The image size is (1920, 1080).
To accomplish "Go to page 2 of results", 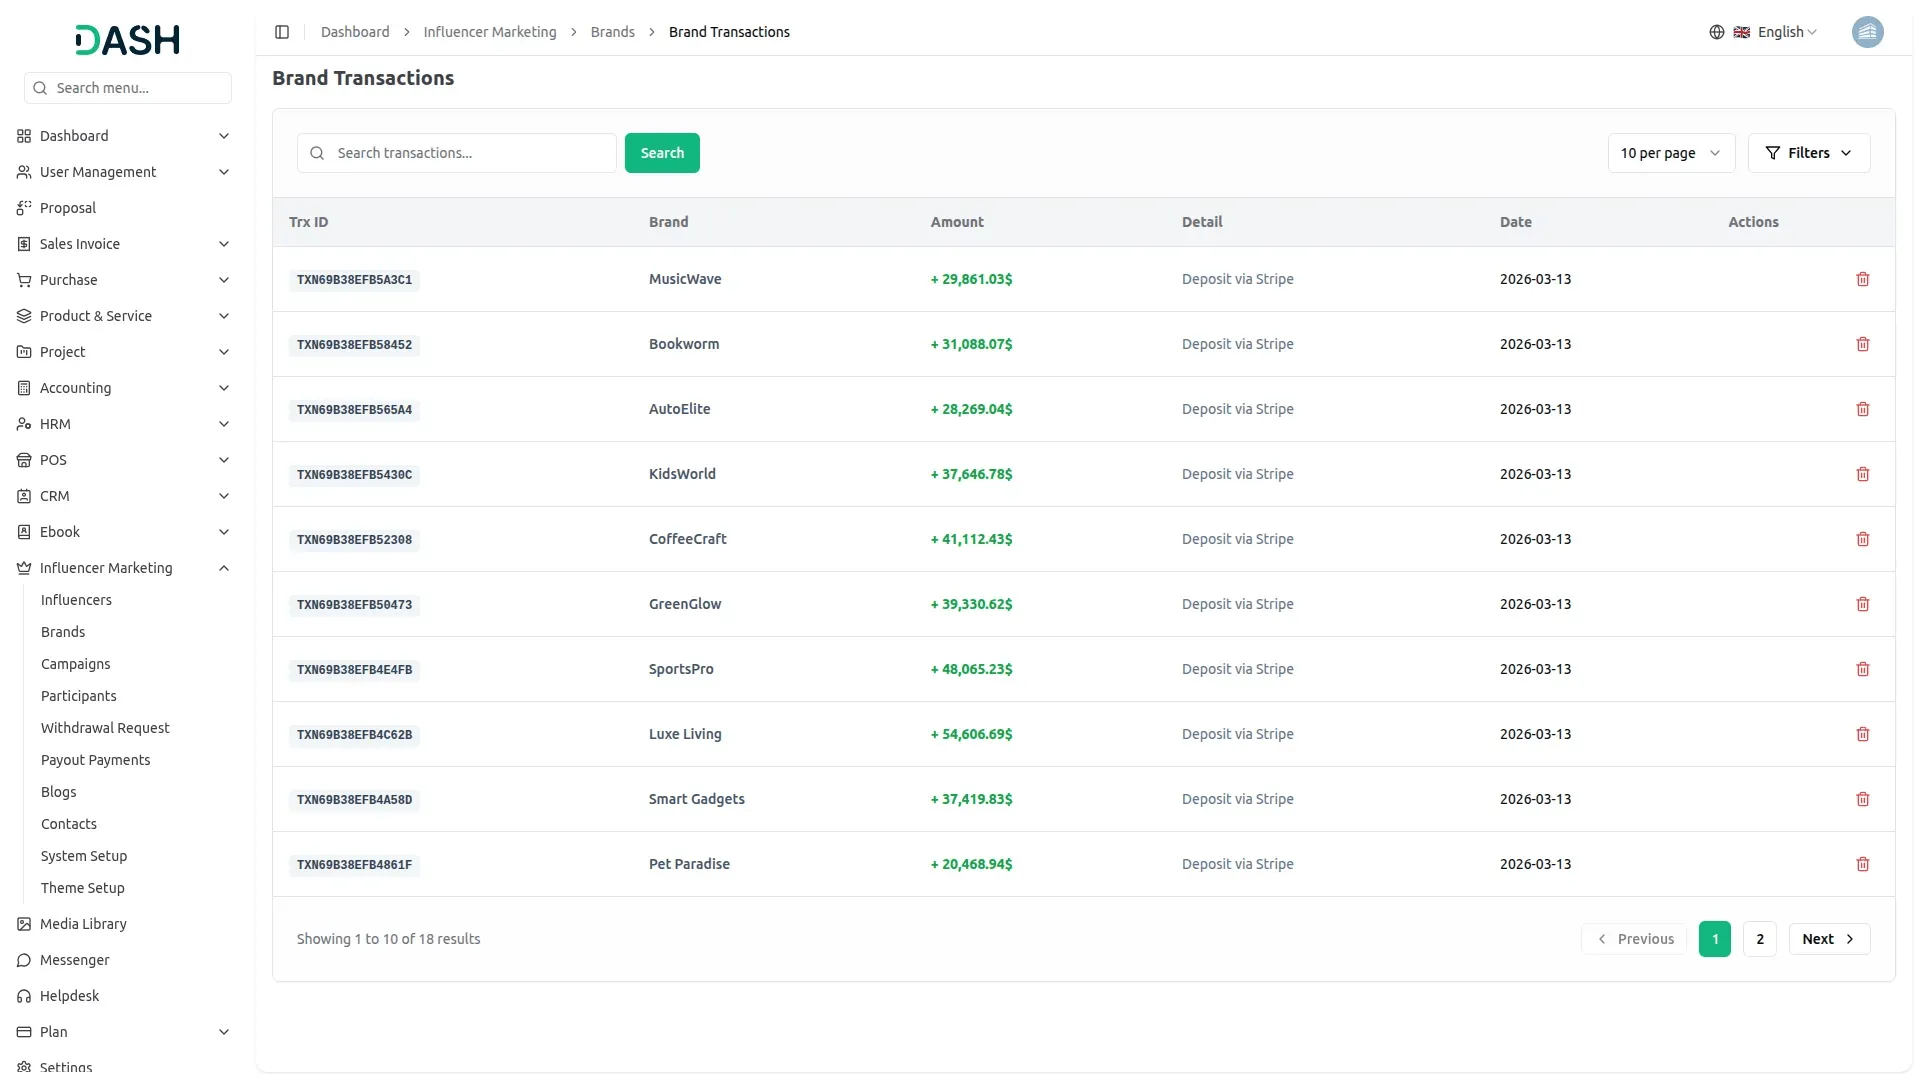I will click(1759, 939).
